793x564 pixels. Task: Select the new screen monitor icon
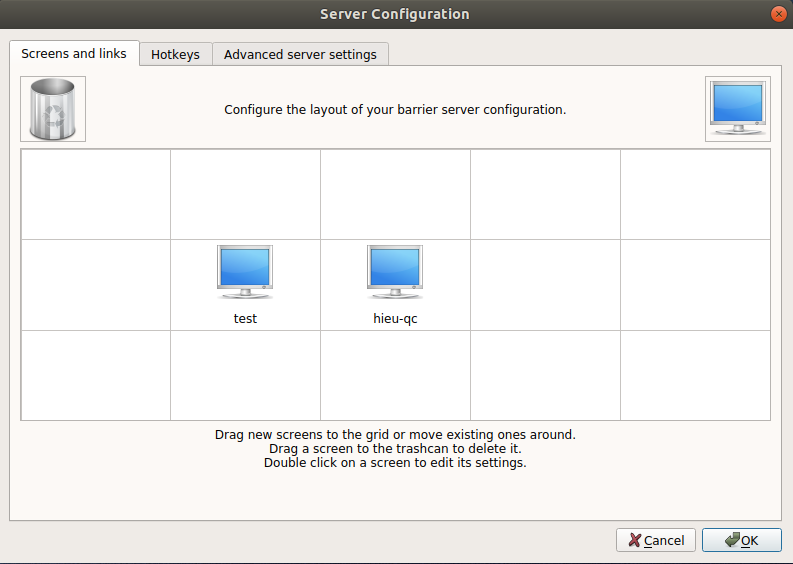click(x=737, y=109)
